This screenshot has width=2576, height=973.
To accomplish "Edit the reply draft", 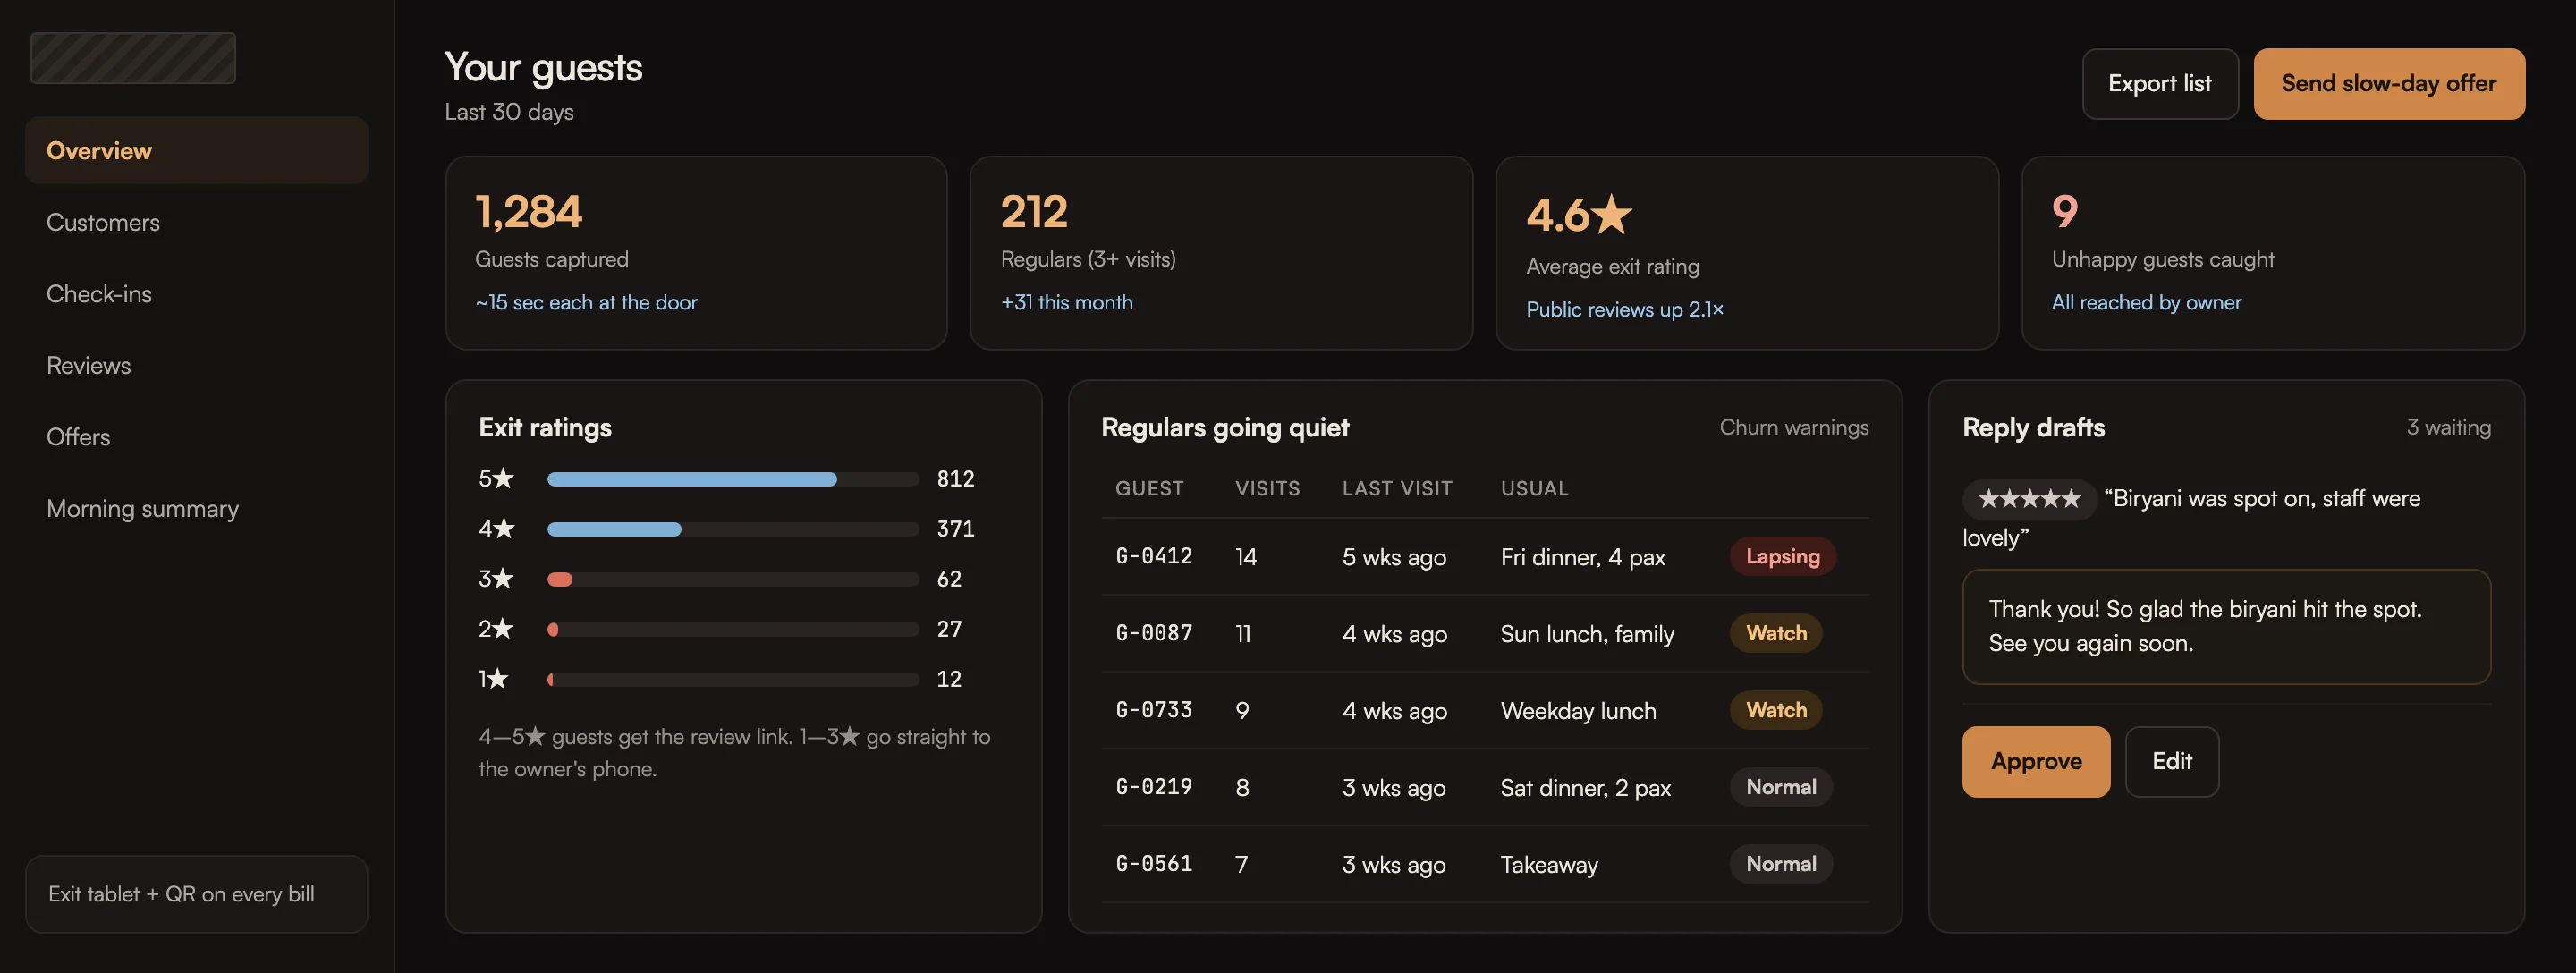I will click(2172, 761).
